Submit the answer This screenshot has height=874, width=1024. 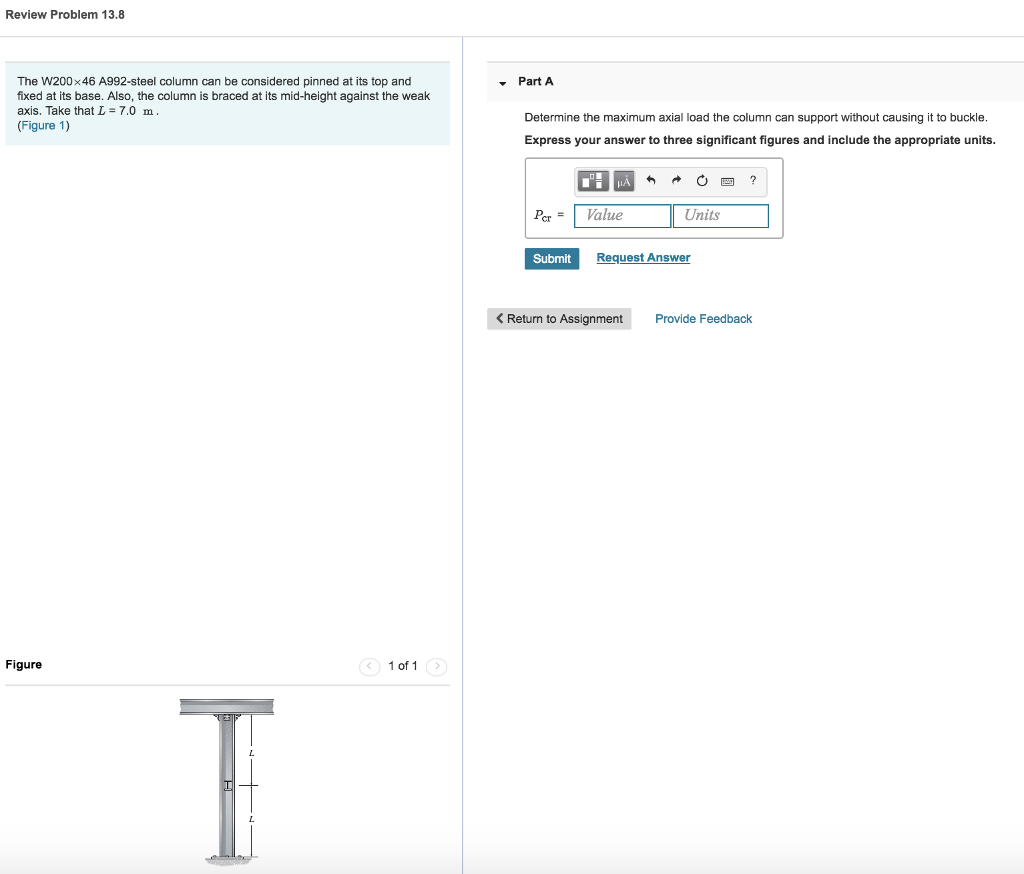(551, 258)
